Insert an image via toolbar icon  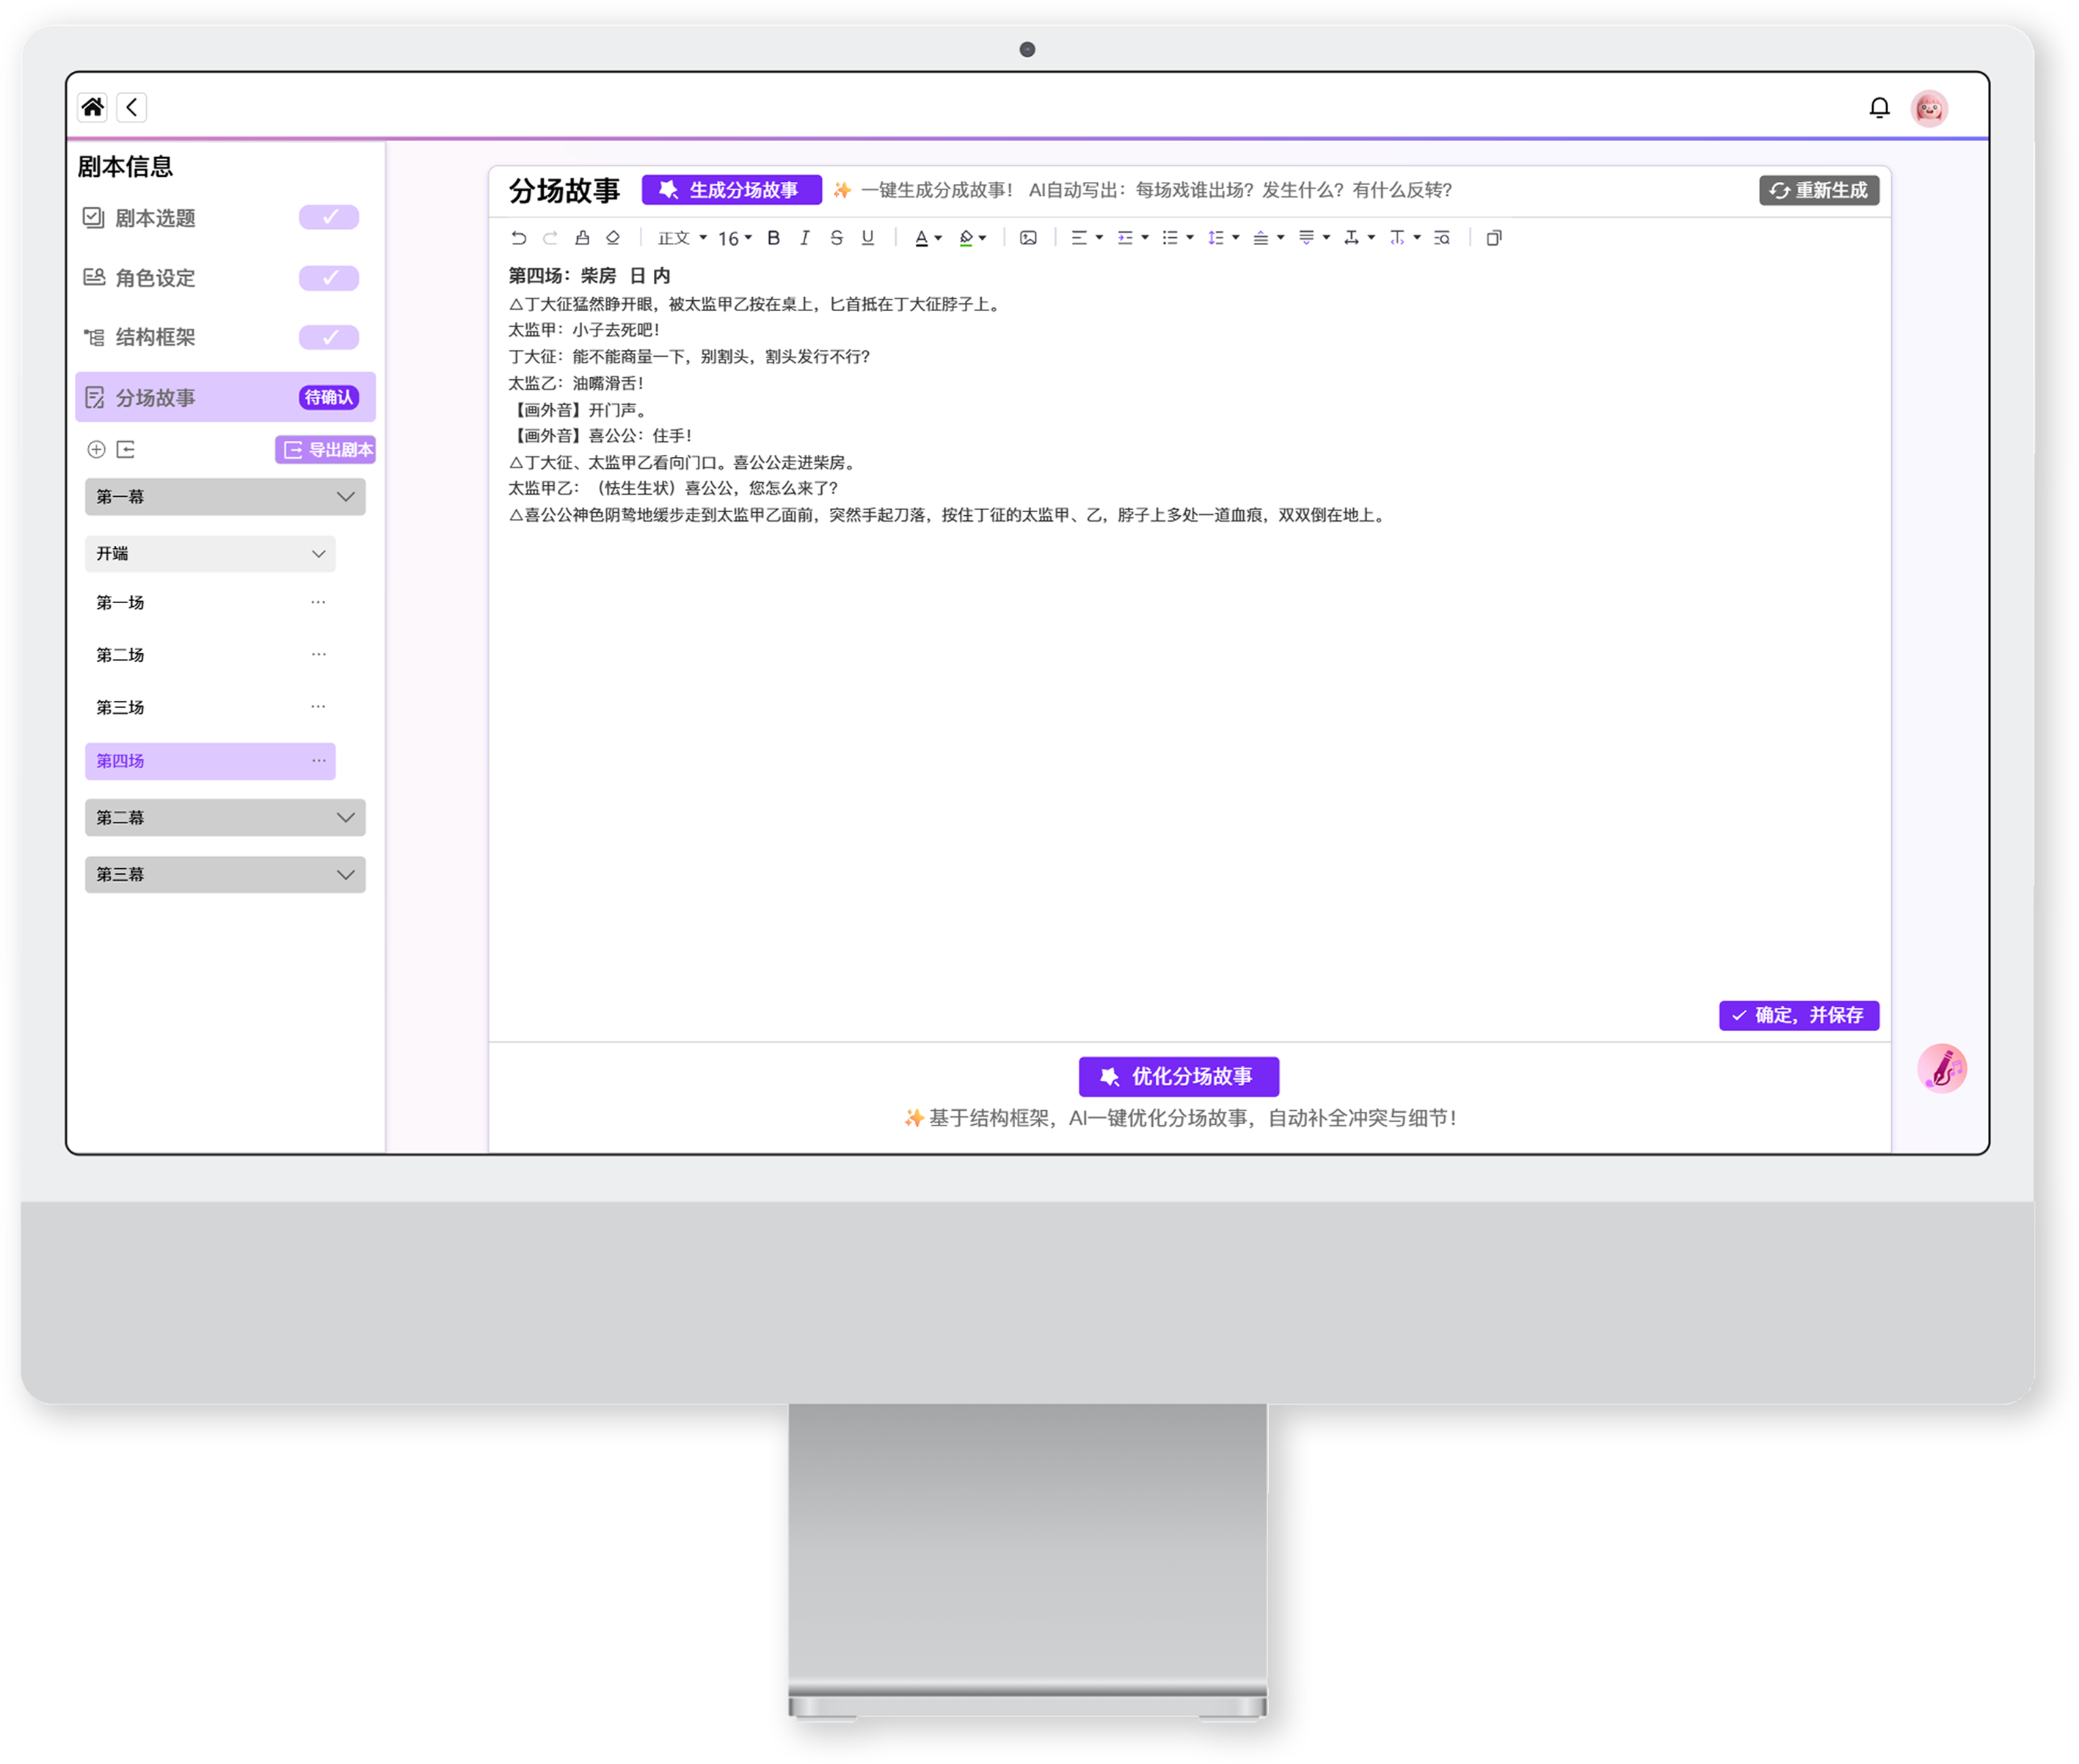tap(1028, 238)
